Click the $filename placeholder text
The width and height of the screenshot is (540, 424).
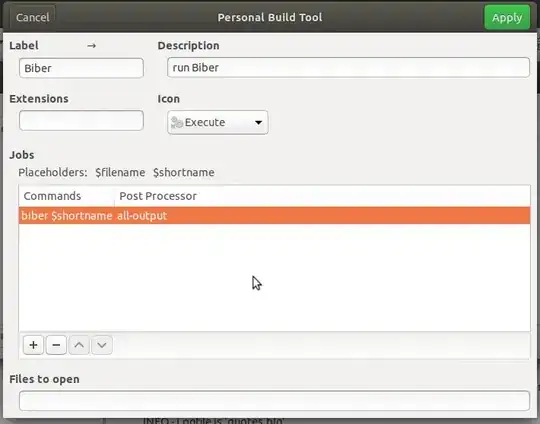(120, 172)
